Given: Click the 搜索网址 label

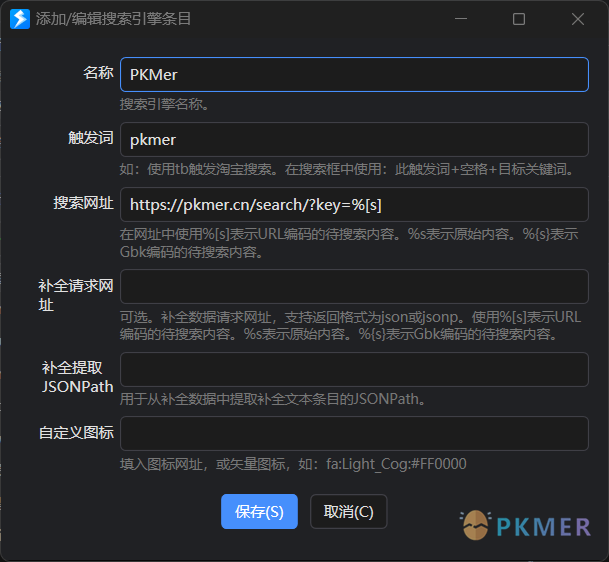Looking at the screenshot, I should click(84, 202).
